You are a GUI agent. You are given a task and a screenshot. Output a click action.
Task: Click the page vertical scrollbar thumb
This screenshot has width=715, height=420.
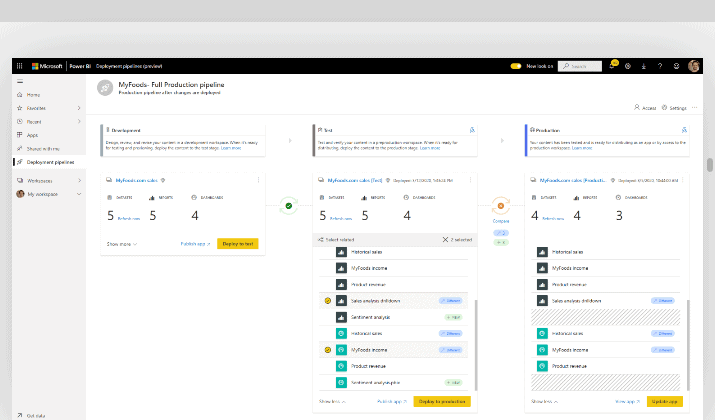click(710, 165)
